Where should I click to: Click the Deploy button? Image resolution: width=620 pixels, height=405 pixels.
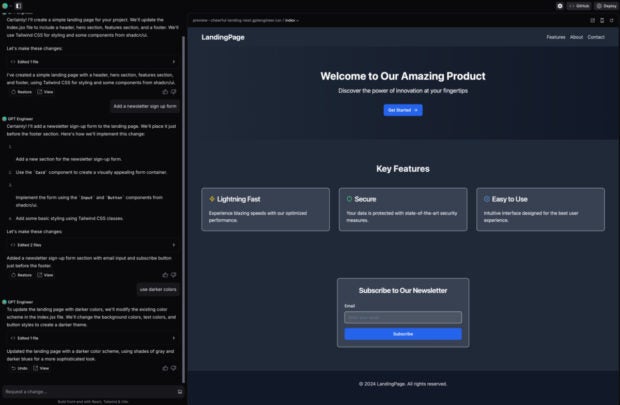click(x=605, y=6)
